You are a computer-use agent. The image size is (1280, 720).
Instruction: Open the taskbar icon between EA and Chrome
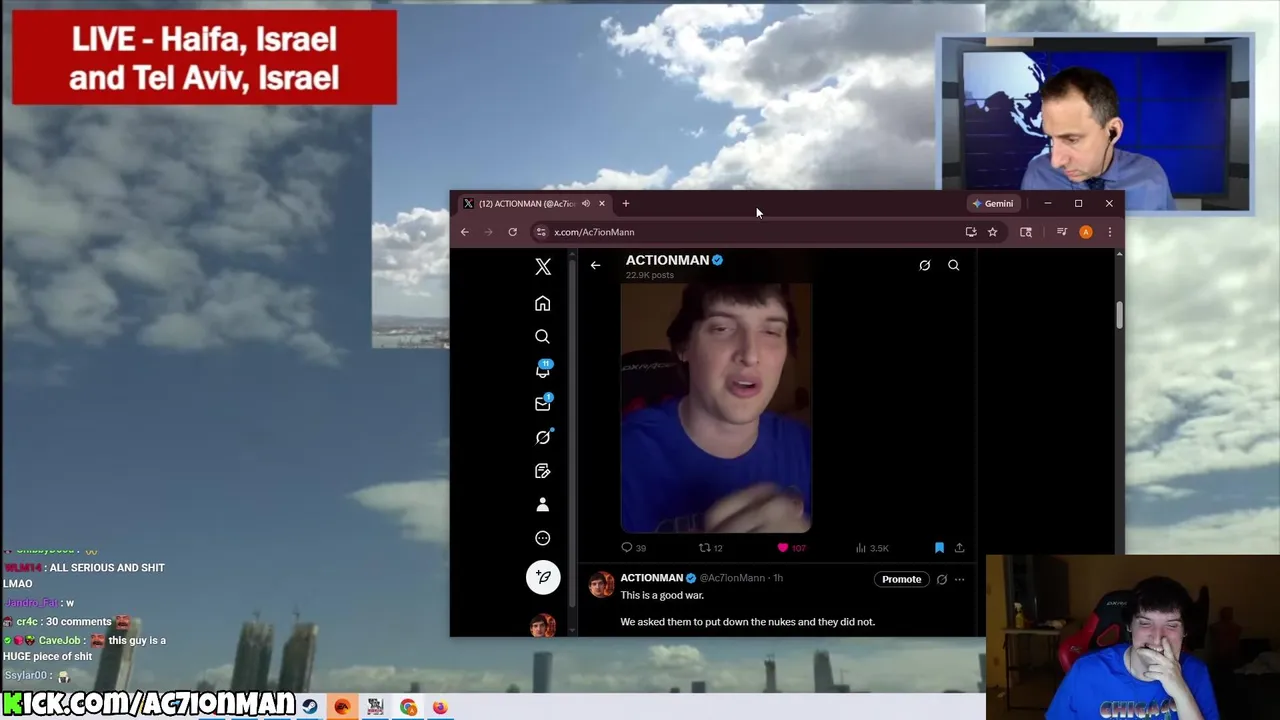[x=375, y=707]
